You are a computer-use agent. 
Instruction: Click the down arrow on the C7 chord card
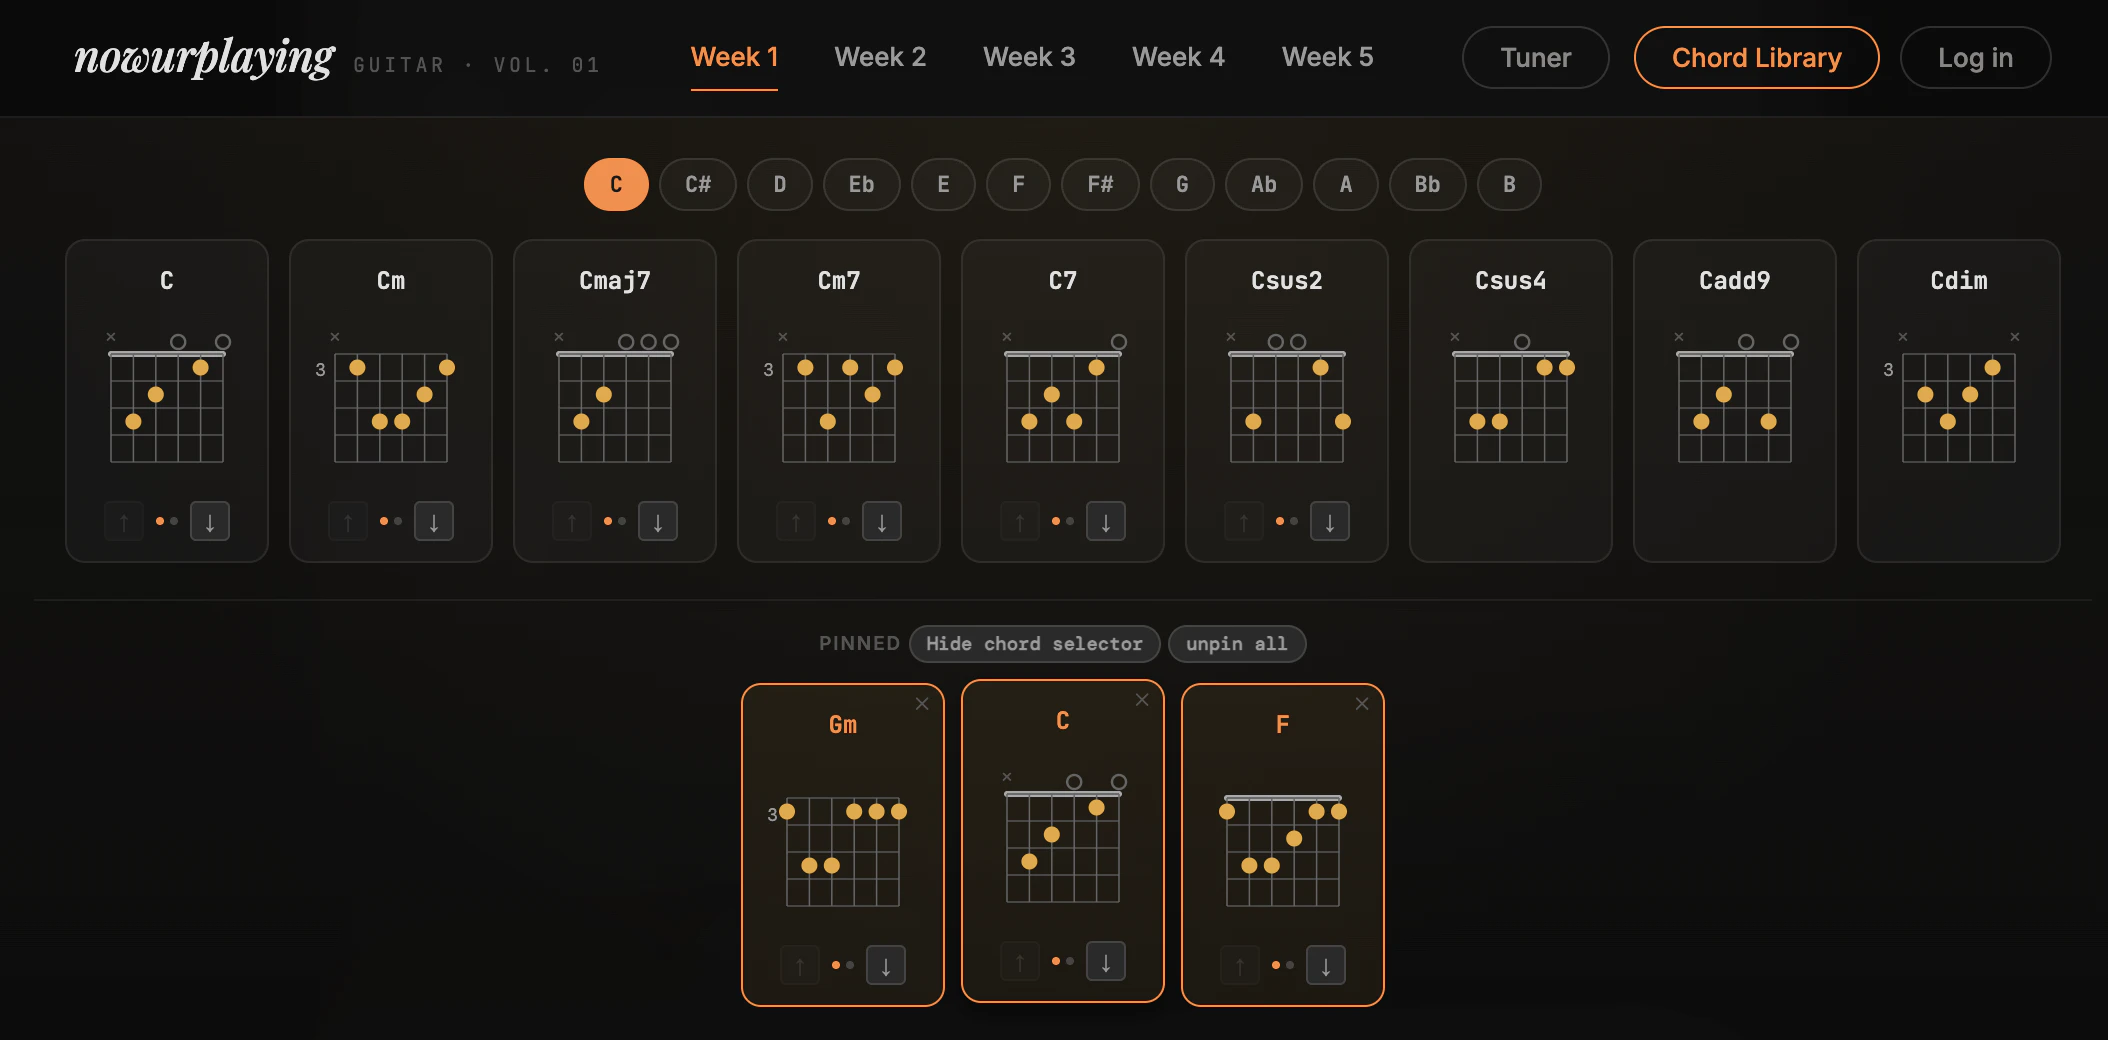1106,520
